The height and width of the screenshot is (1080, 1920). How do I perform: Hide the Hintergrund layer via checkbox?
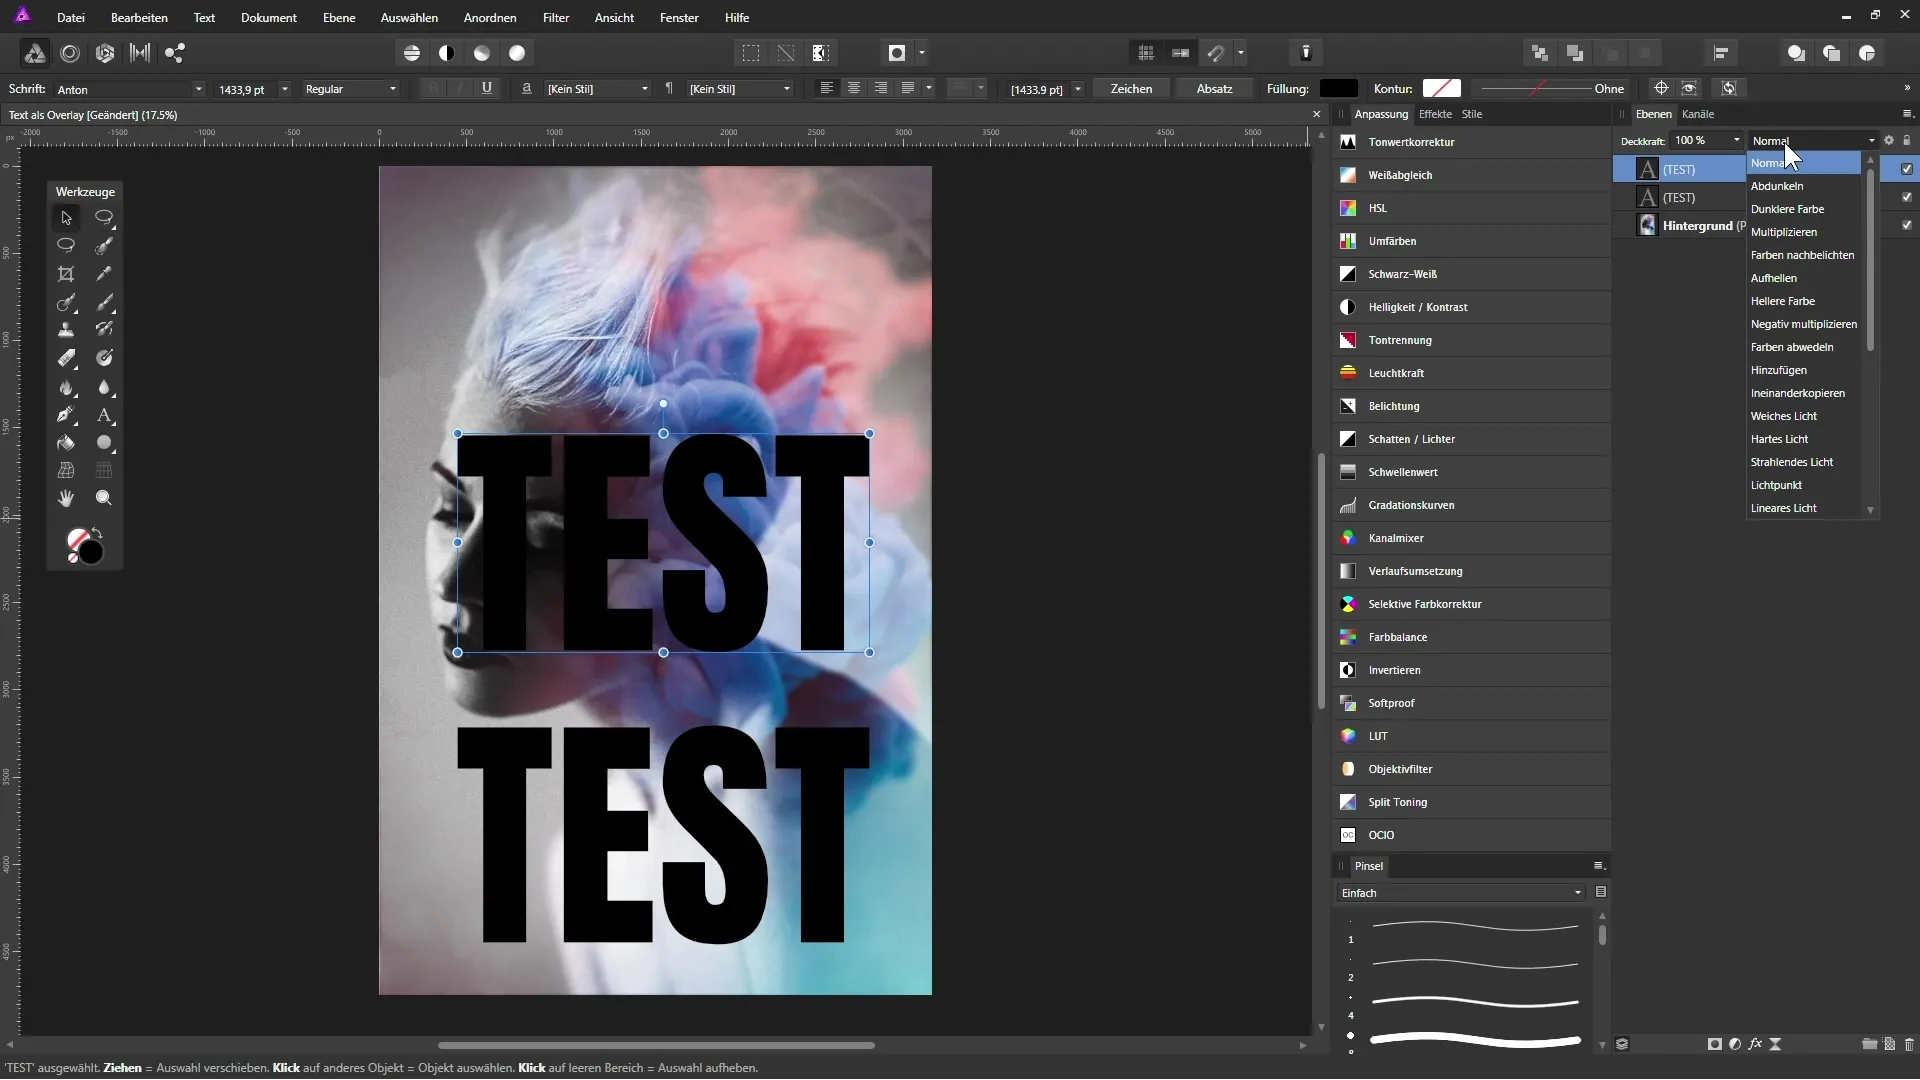tap(1907, 225)
